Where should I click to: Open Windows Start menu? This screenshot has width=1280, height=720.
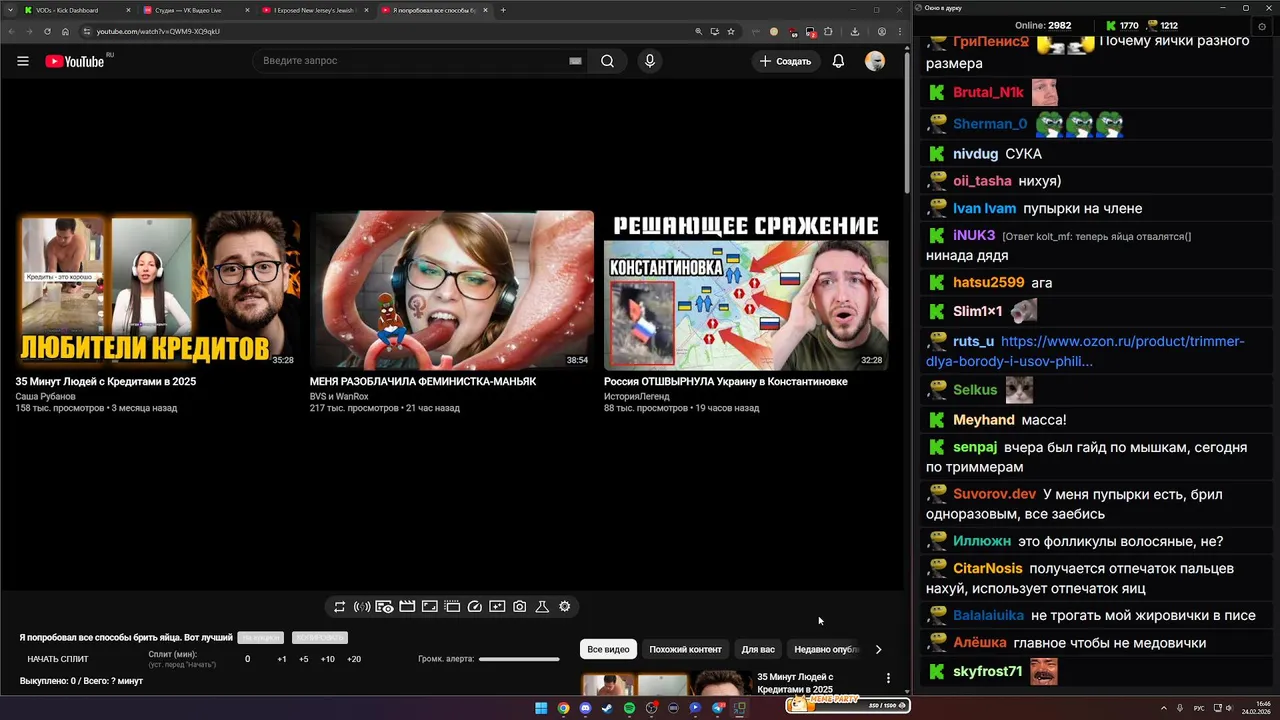[x=541, y=708]
